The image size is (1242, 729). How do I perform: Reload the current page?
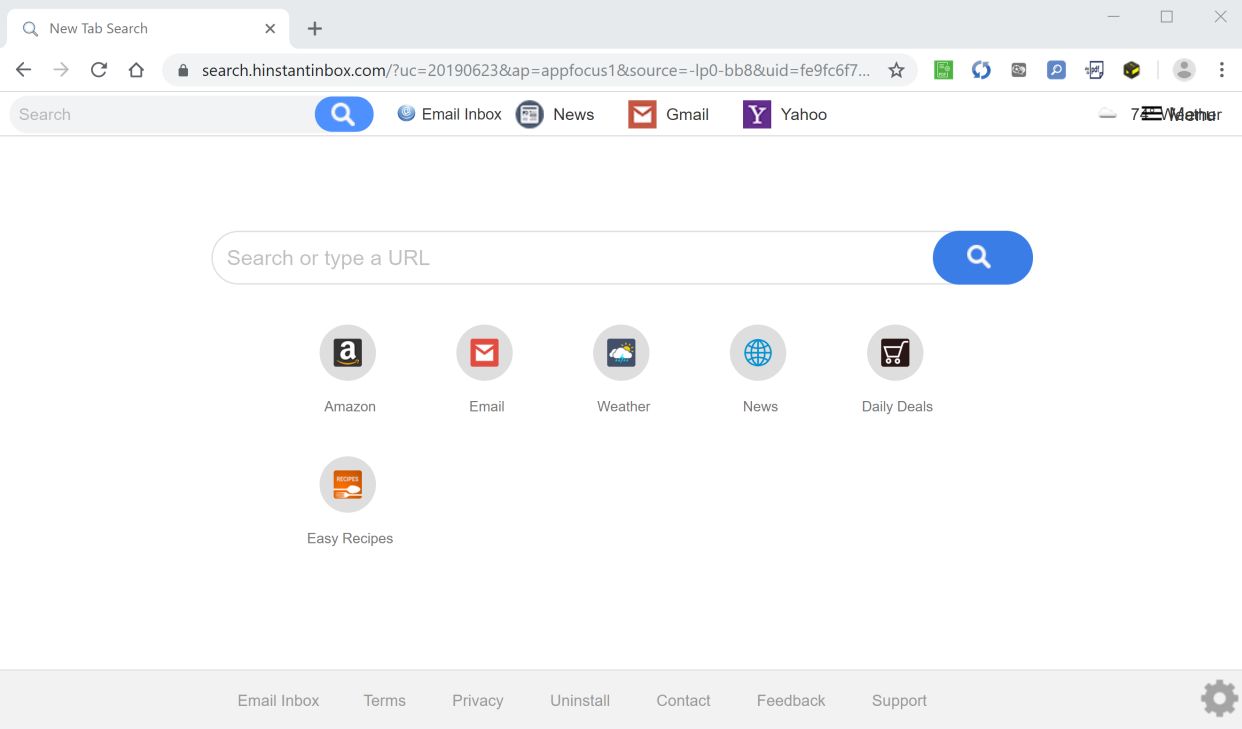(98, 70)
